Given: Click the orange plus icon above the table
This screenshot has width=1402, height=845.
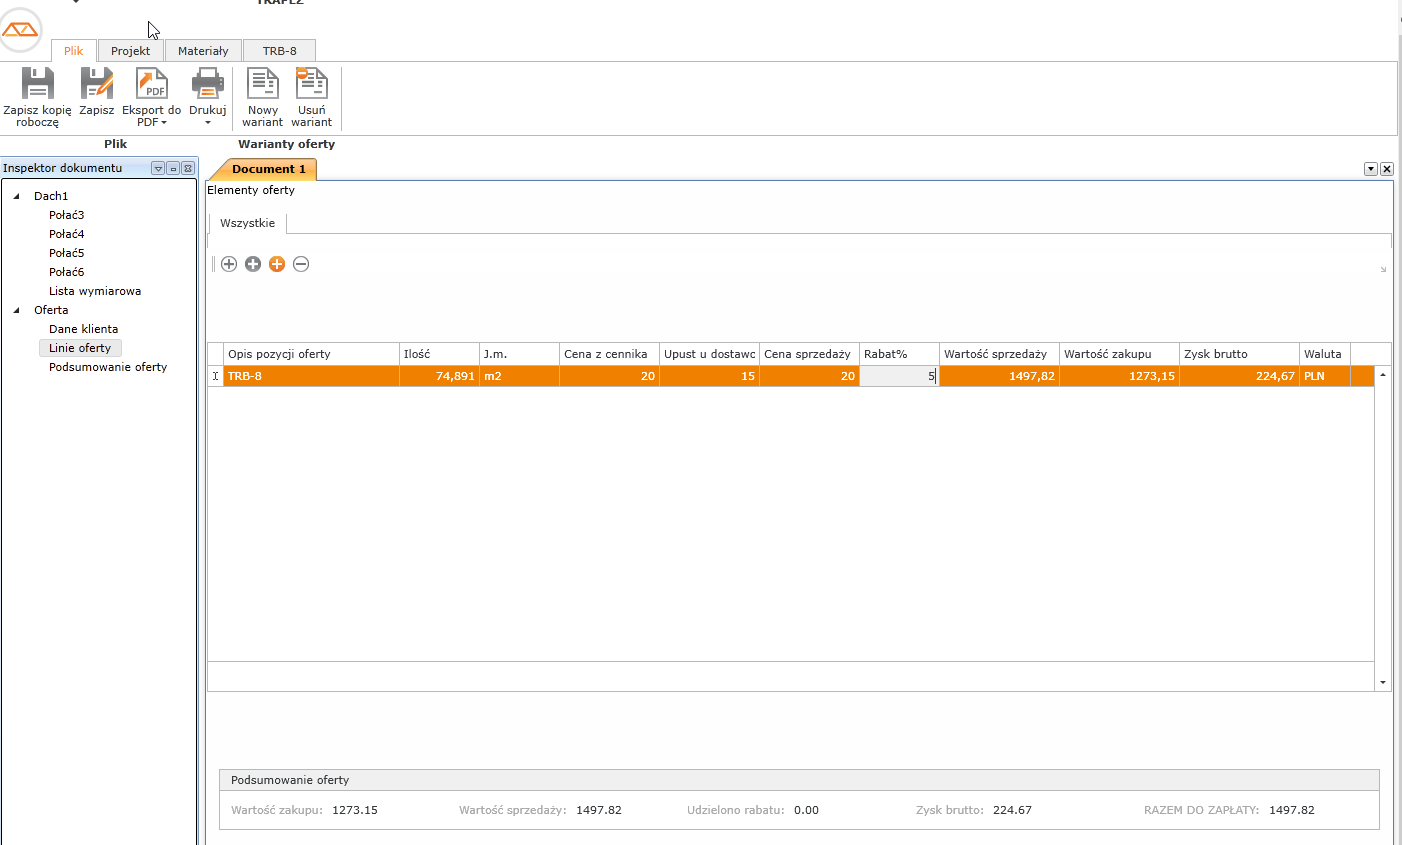Looking at the screenshot, I should coord(277,264).
